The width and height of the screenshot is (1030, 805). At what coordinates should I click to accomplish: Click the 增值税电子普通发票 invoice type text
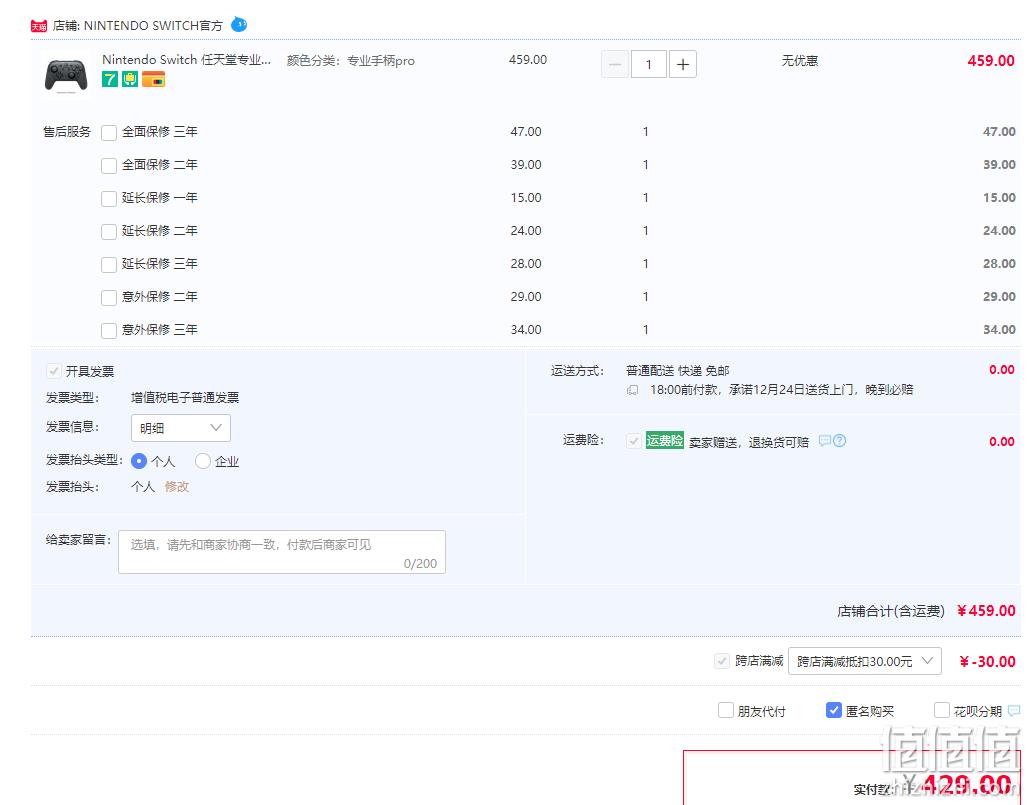click(185, 398)
